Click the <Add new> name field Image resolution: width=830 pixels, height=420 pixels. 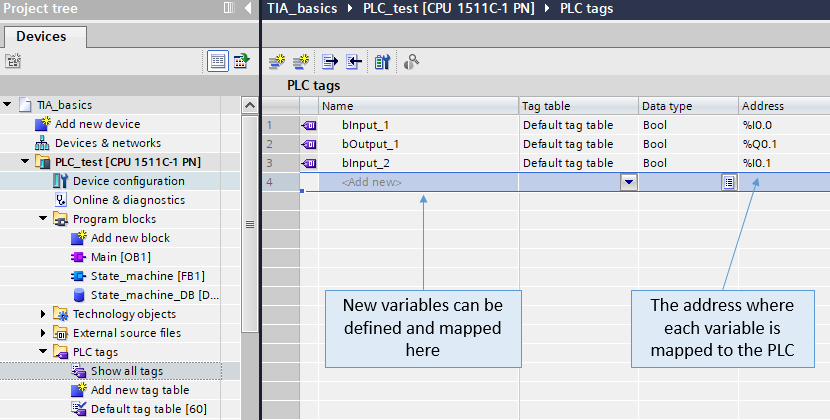pyautogui.click(x=372, y=182)
